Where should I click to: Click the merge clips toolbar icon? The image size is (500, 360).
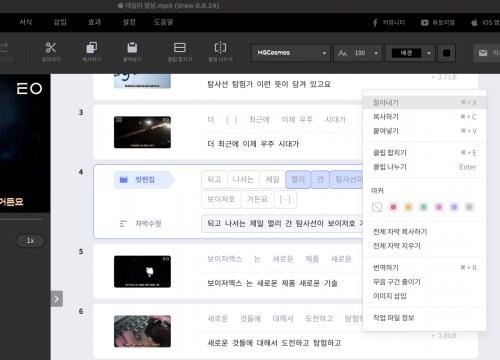pos(180,48)
